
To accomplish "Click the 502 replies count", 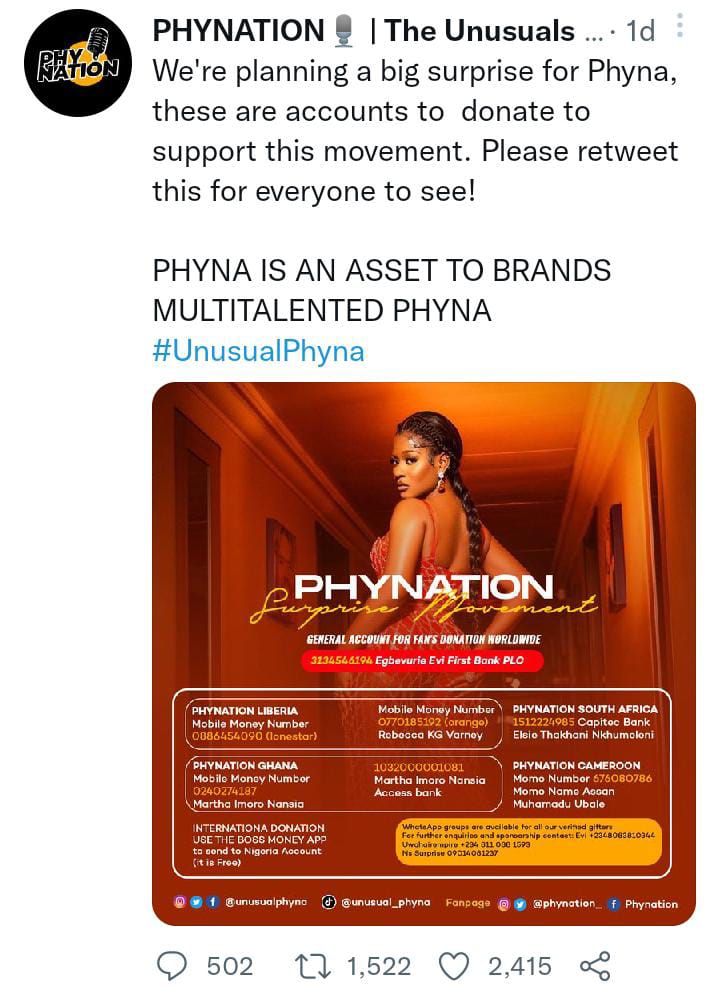I will pyautogui.click(x=229, y=965).
